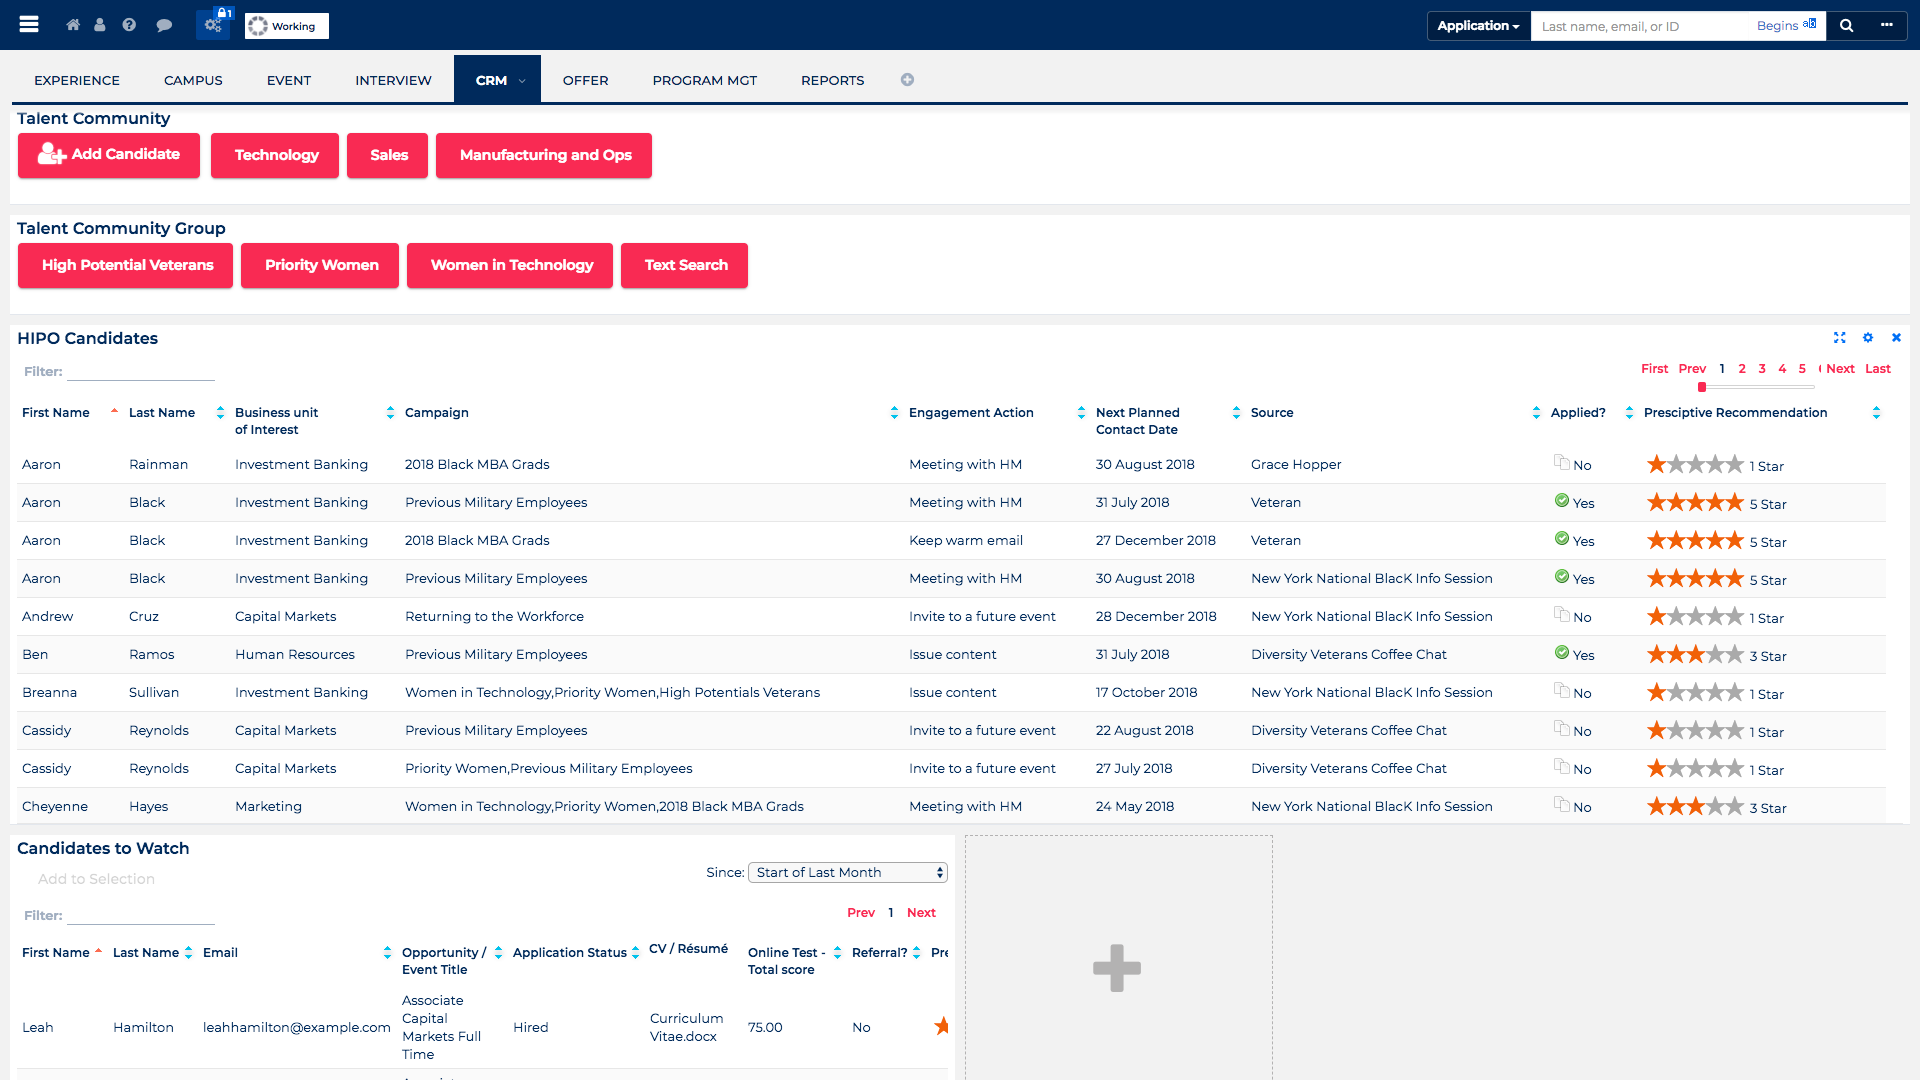Open the REPORTS section

[832, 80]
